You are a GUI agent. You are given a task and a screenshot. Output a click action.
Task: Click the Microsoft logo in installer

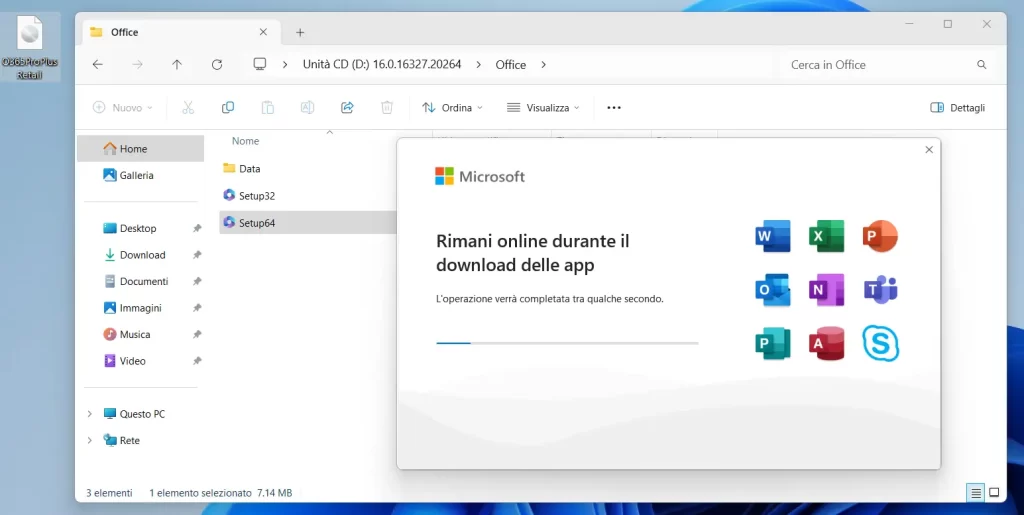(x=480, y=176)
